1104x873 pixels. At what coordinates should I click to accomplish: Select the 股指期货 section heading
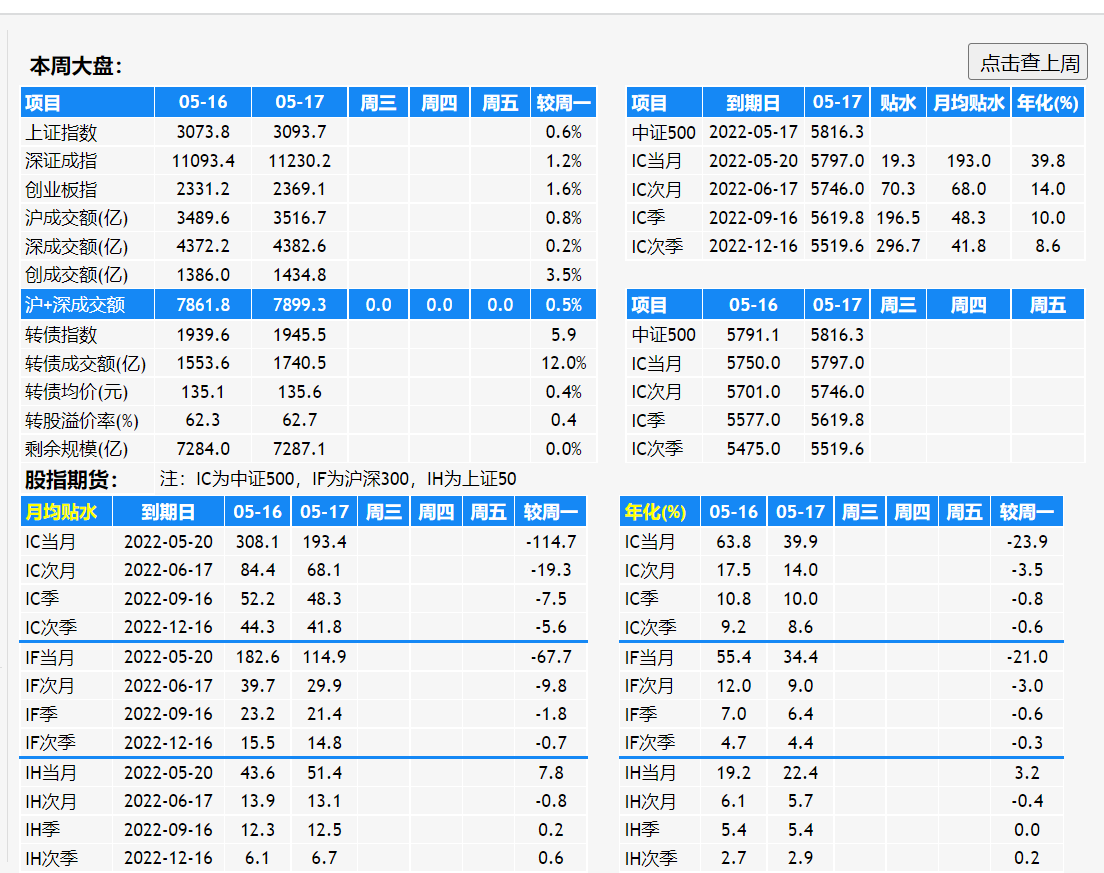[x=71, y=480]
